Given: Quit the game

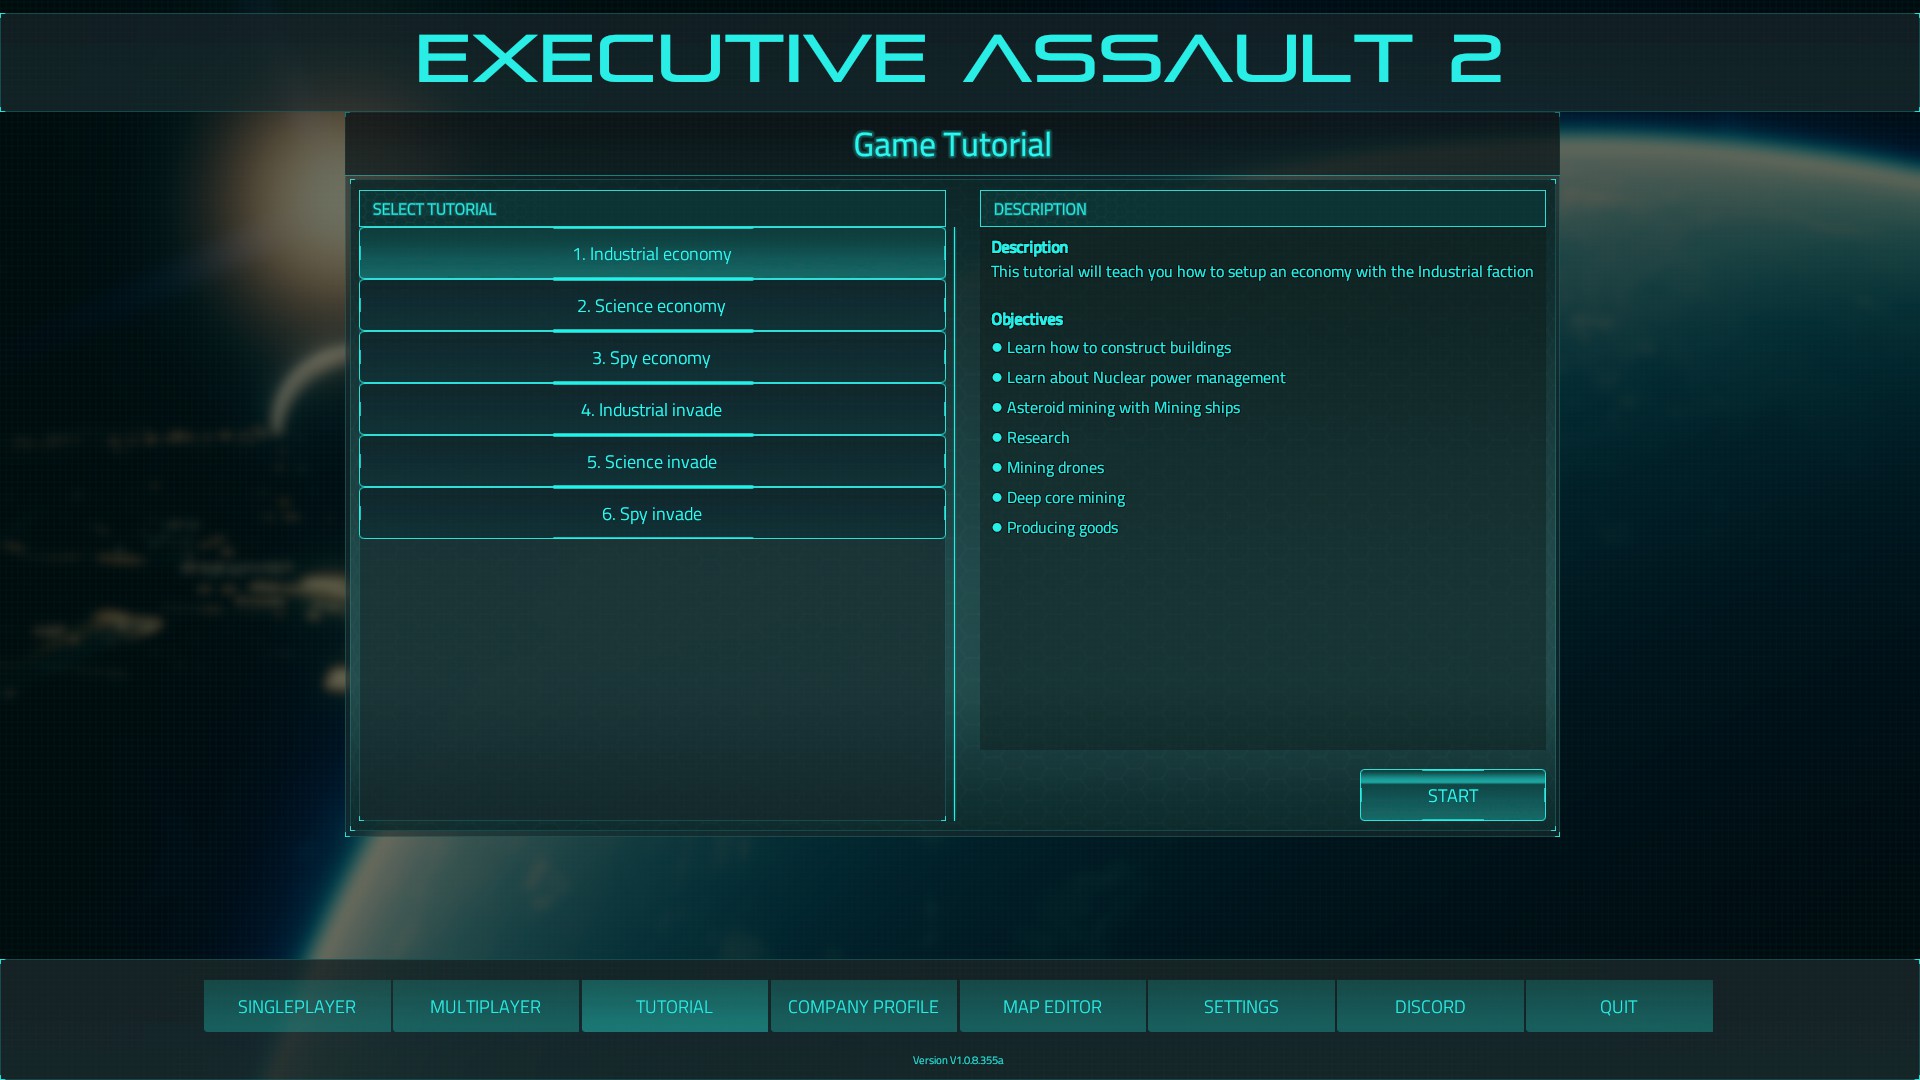Looking at the screenshot, I should [x=1619, y=1006].
